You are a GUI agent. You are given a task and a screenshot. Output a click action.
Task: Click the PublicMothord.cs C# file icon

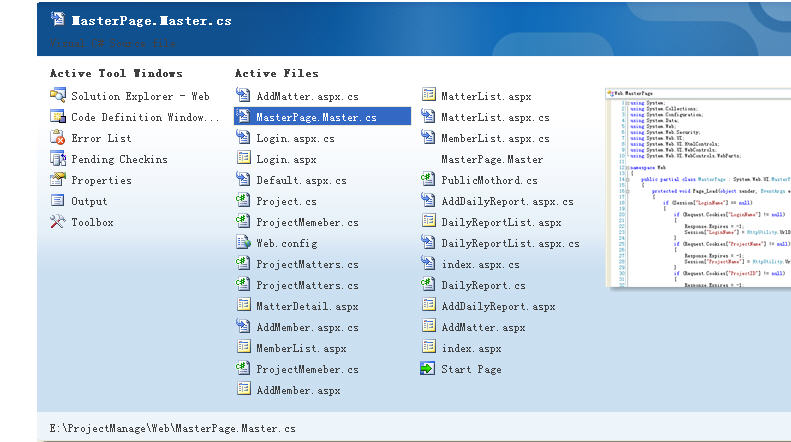pyautogui.click(x=428, y=179)
